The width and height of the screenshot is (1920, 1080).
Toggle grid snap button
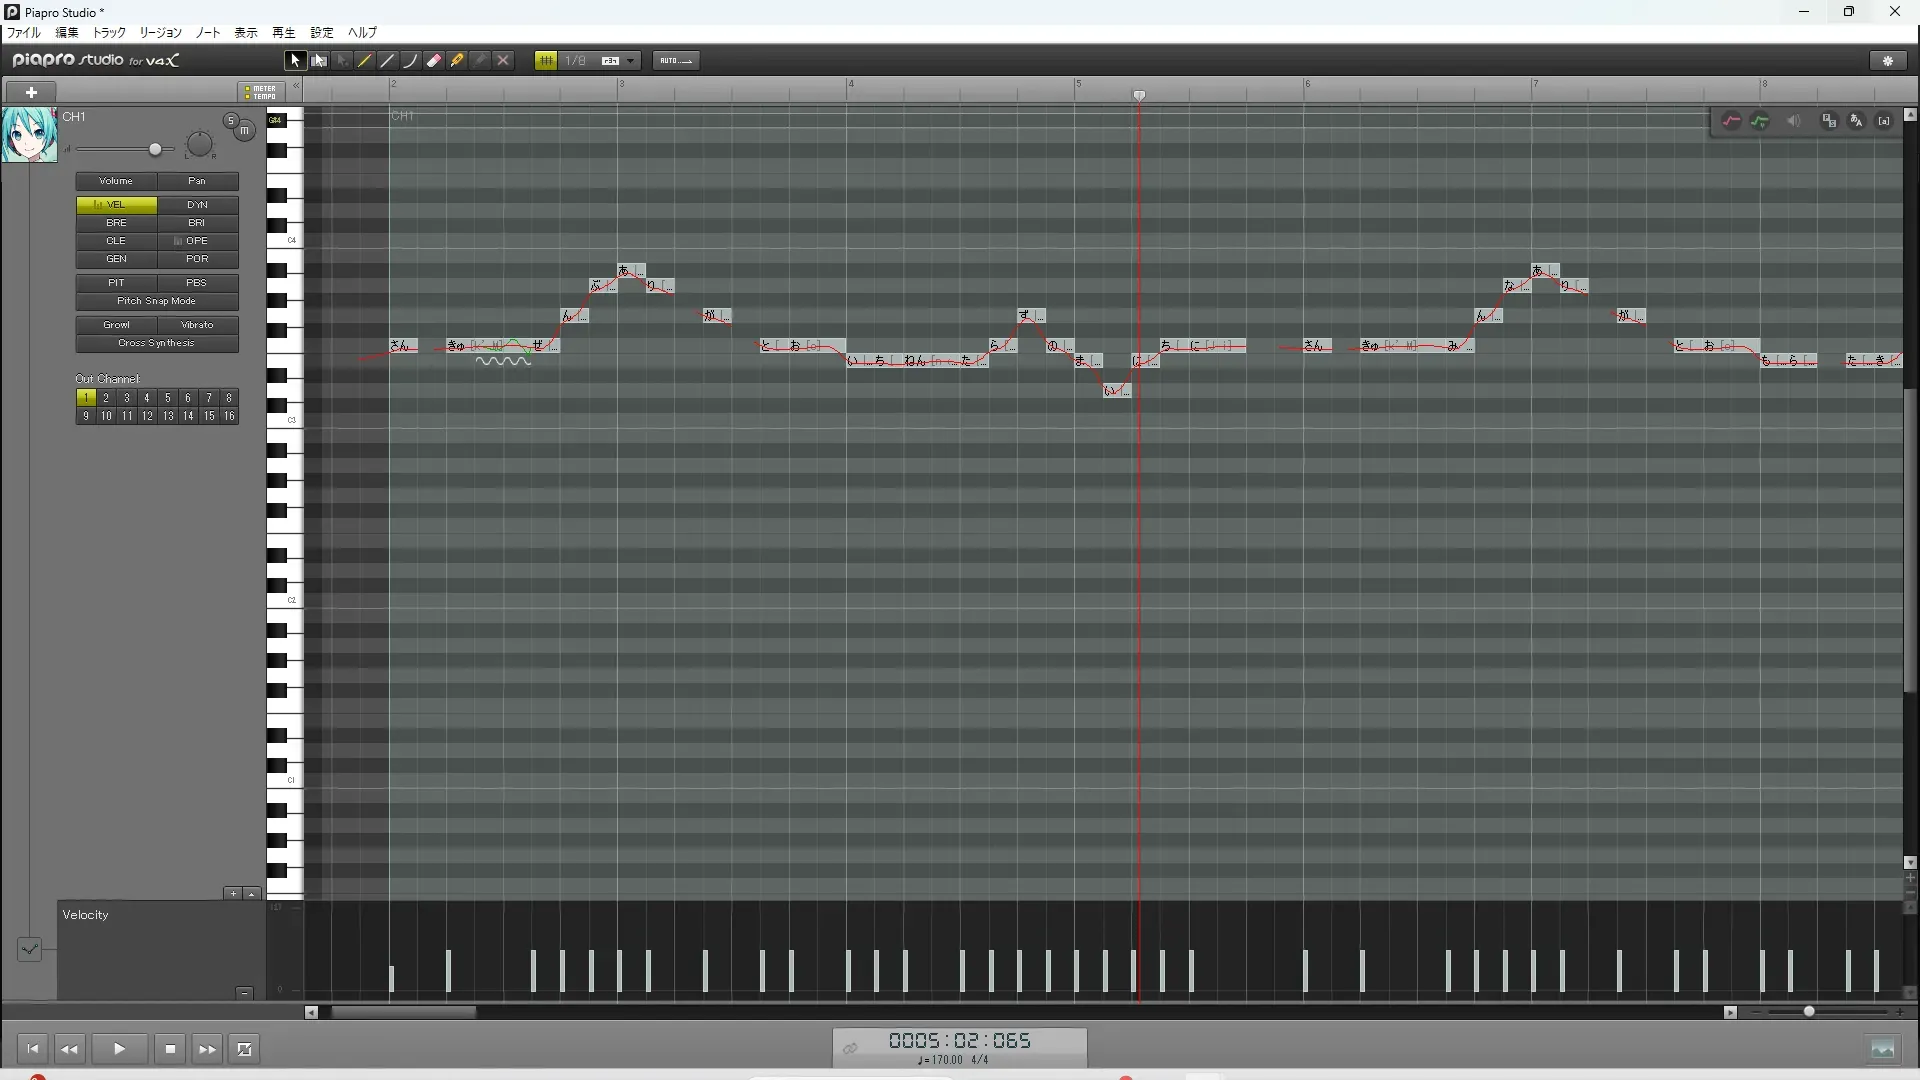(546, 61)
